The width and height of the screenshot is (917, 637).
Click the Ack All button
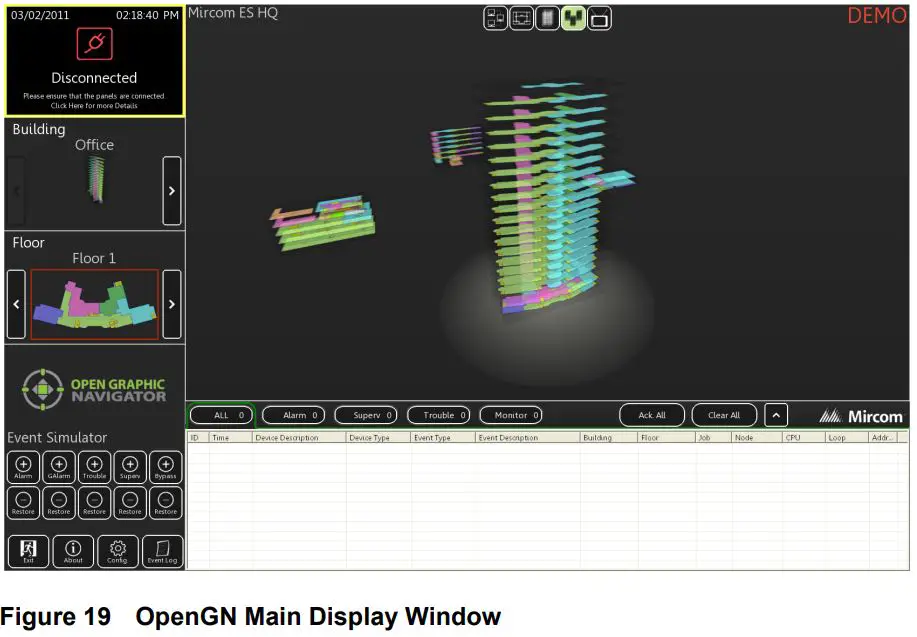652,415
